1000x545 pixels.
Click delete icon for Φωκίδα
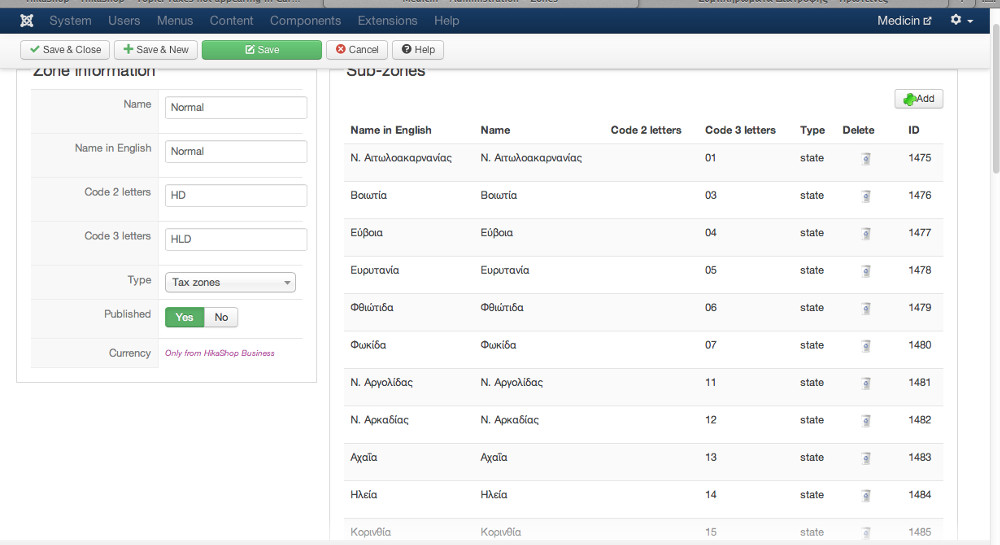[865, 346]
